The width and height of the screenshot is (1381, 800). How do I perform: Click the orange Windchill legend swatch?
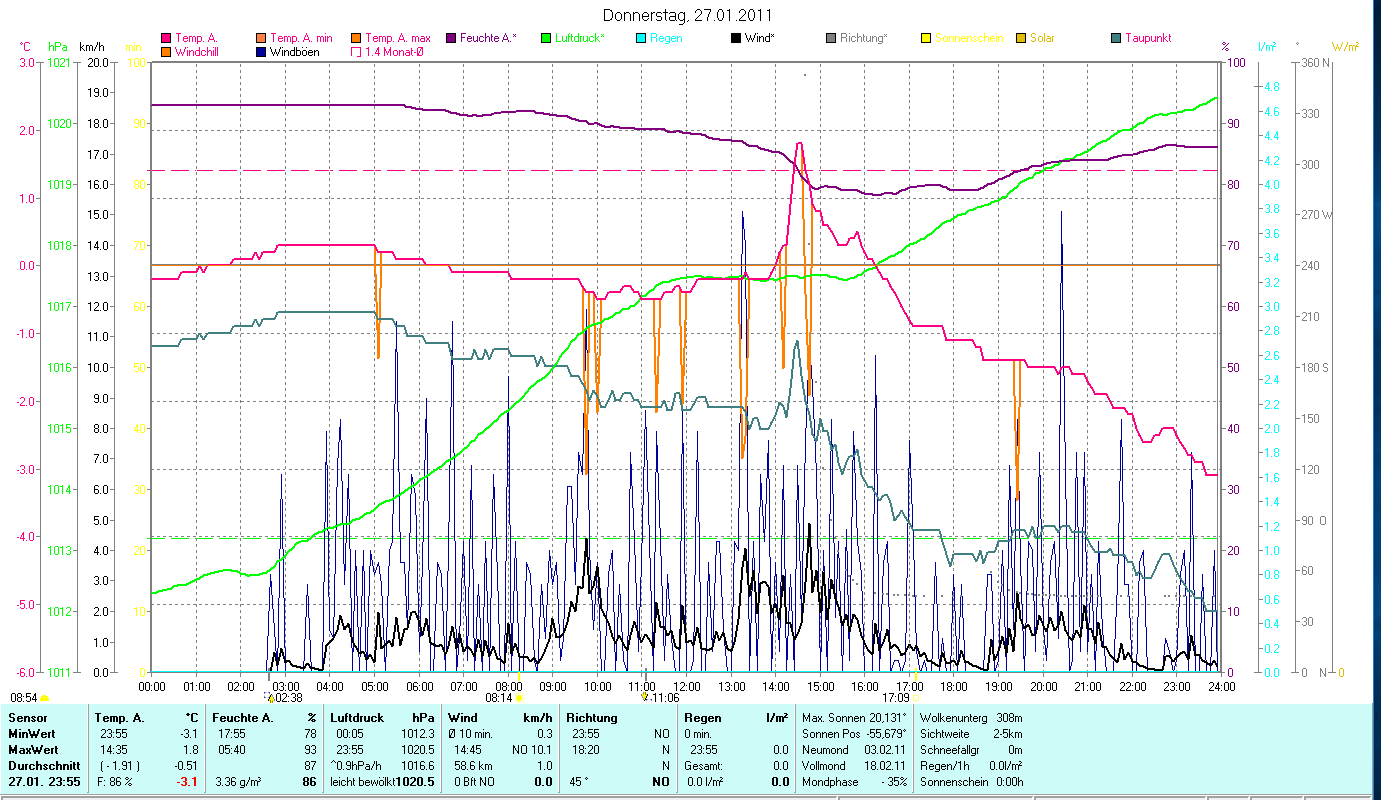(x=166, y=51)
